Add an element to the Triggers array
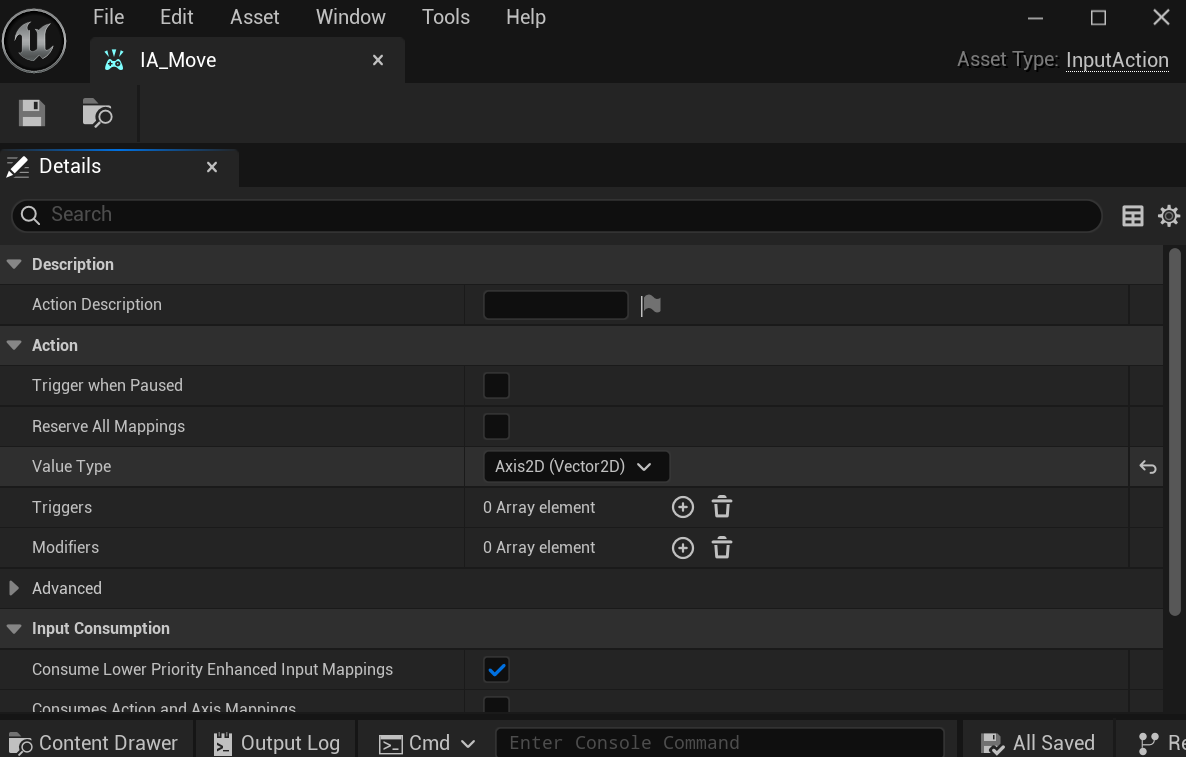The width and height of the screenshot is (1186, 757). coord(682,507)
